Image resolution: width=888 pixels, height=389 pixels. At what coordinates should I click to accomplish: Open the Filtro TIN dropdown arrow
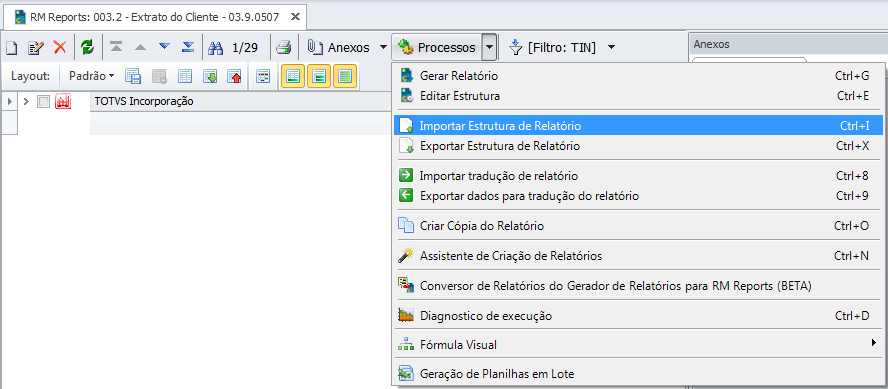pos(611,48)
